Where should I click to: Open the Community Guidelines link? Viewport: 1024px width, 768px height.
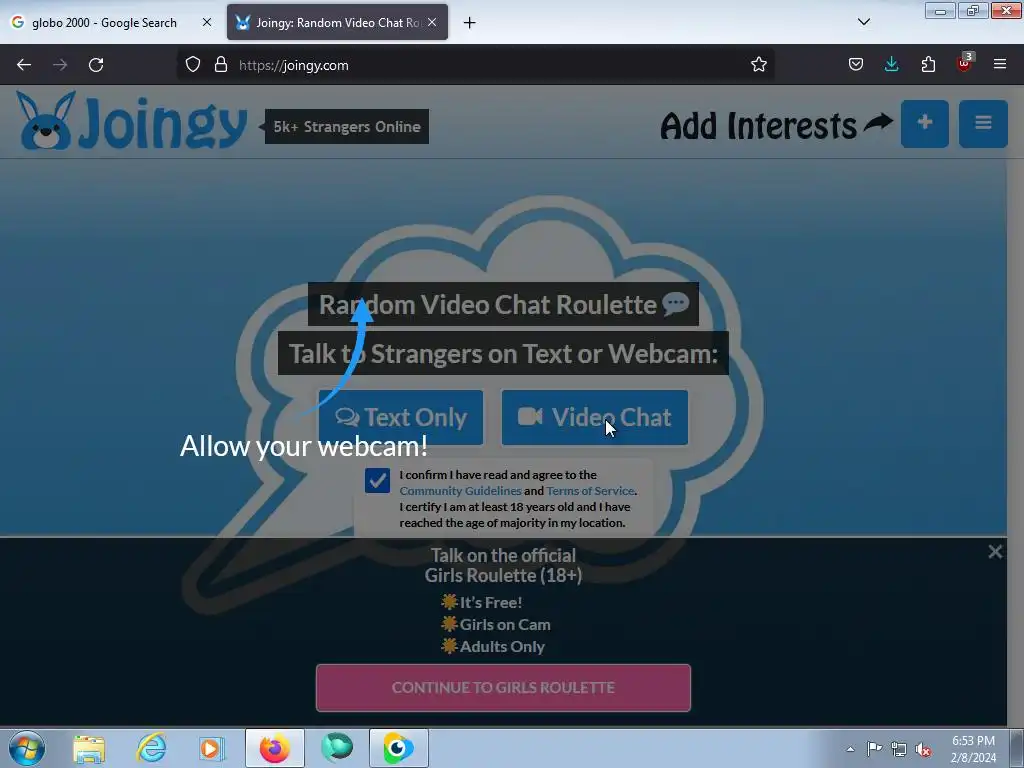tap(460, 490)
